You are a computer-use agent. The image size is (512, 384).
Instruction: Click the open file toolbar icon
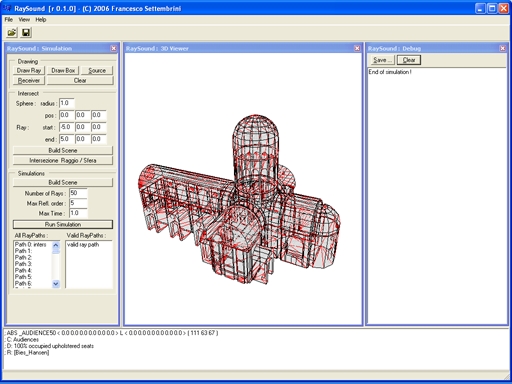tap(12, 32)
